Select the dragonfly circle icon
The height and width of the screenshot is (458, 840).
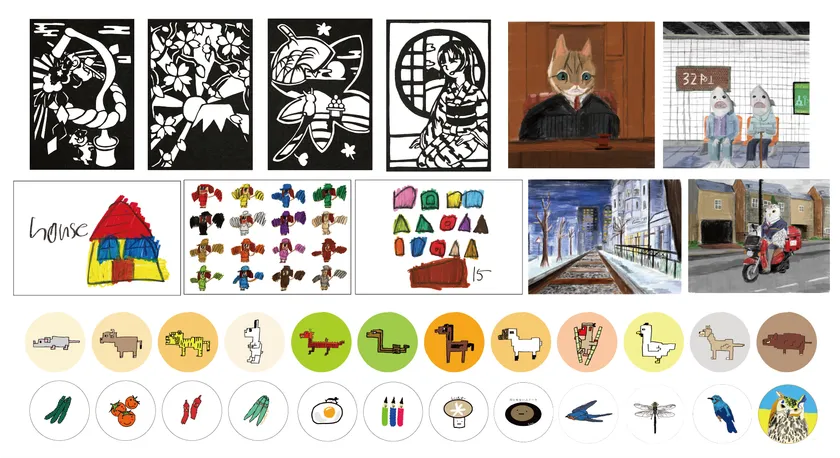coord(654,413)
